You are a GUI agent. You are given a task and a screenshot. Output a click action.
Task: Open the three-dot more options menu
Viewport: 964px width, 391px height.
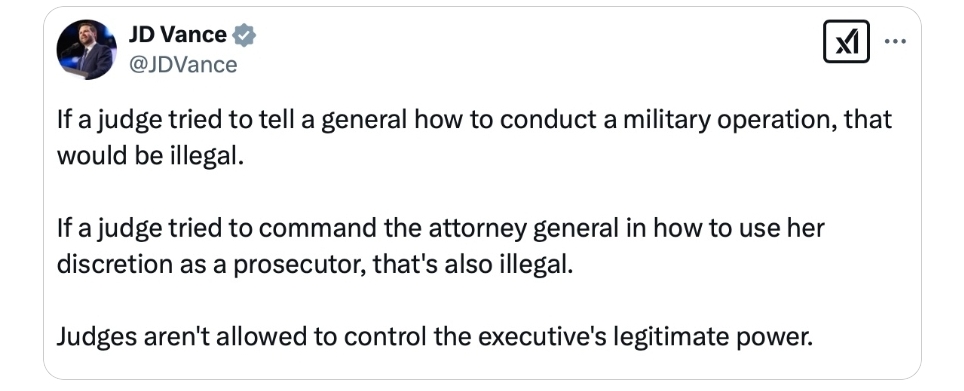point(895,41)
